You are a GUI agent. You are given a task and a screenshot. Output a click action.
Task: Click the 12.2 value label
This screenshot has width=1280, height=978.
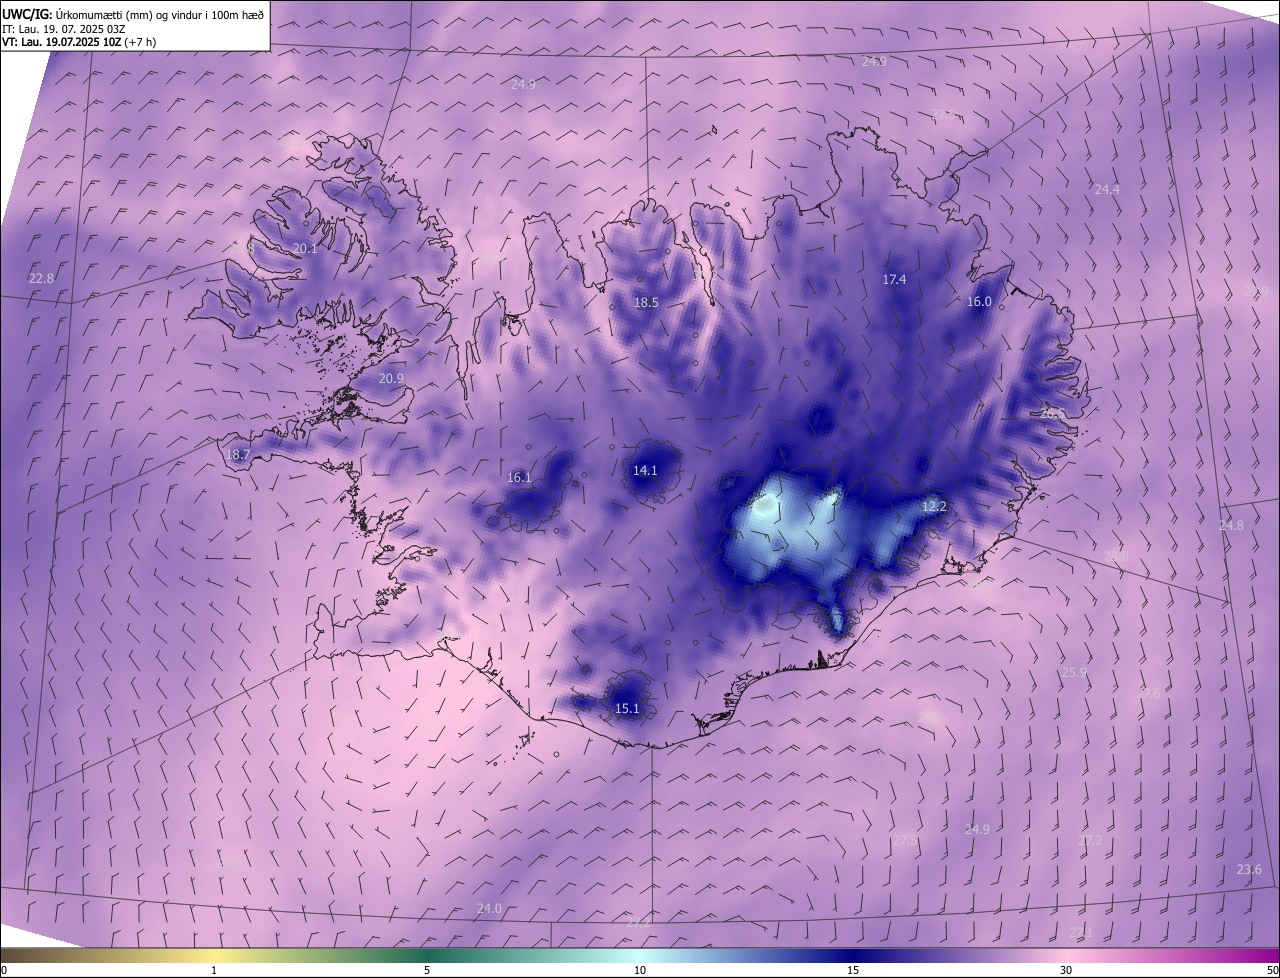click(934, 507)
